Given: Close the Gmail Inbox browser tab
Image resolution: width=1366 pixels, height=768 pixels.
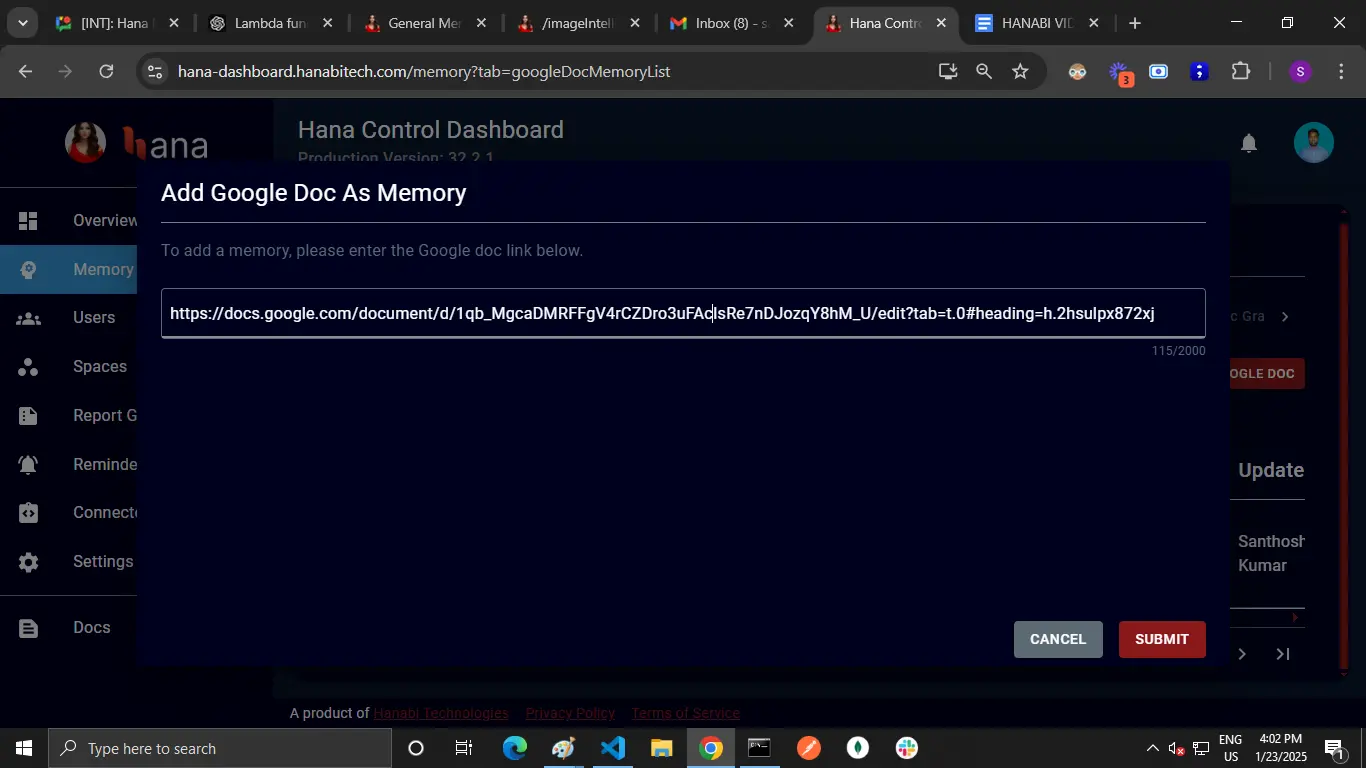Looking at the screenshot, I should [x=788, y=23].
